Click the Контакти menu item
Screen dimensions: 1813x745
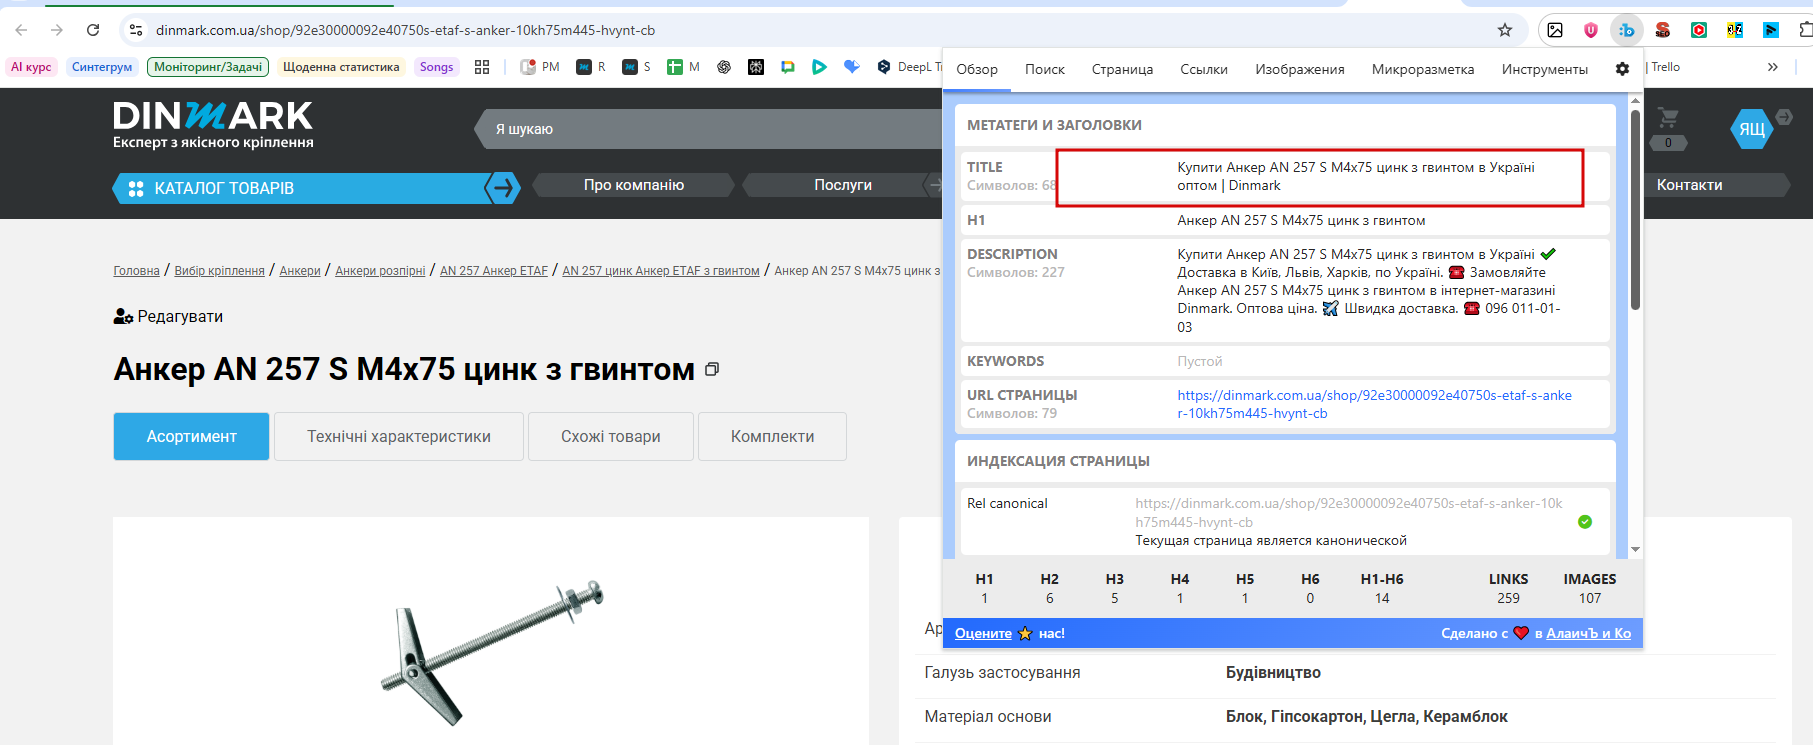(x=1689, y=185)
